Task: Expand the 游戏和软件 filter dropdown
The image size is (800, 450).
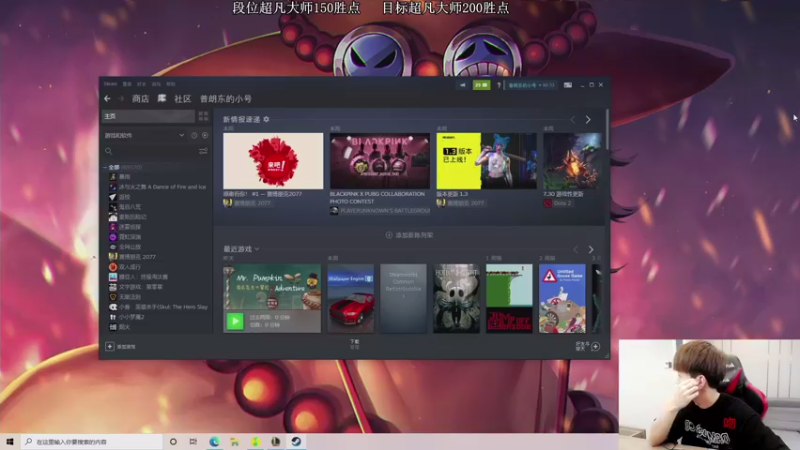Action: [145, 135]
